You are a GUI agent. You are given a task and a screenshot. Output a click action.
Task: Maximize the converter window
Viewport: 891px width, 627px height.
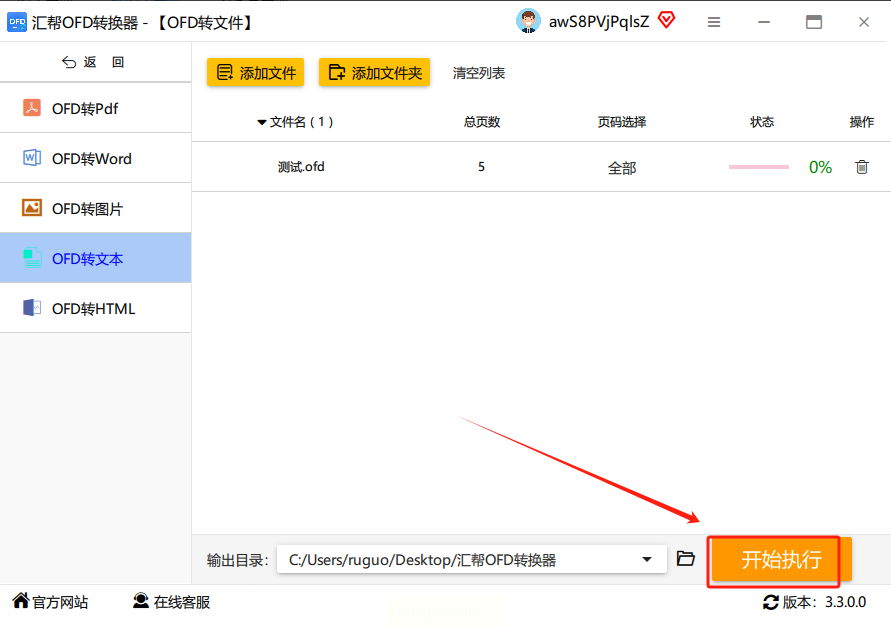pyautogui.click(x=814, y=22)
